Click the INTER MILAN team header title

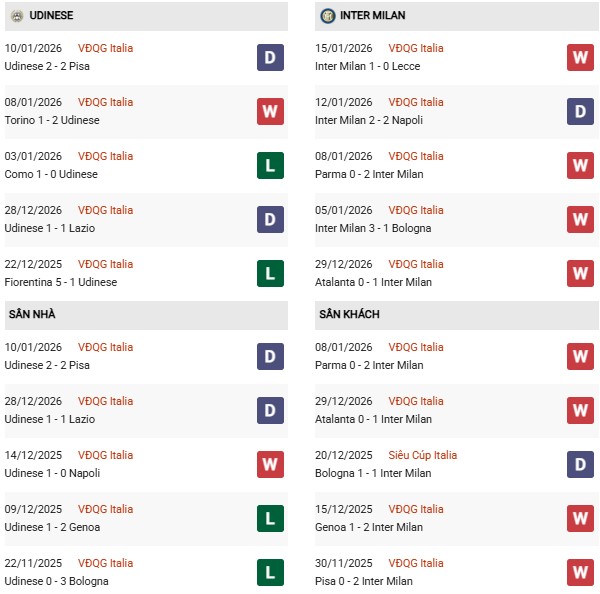373,16
